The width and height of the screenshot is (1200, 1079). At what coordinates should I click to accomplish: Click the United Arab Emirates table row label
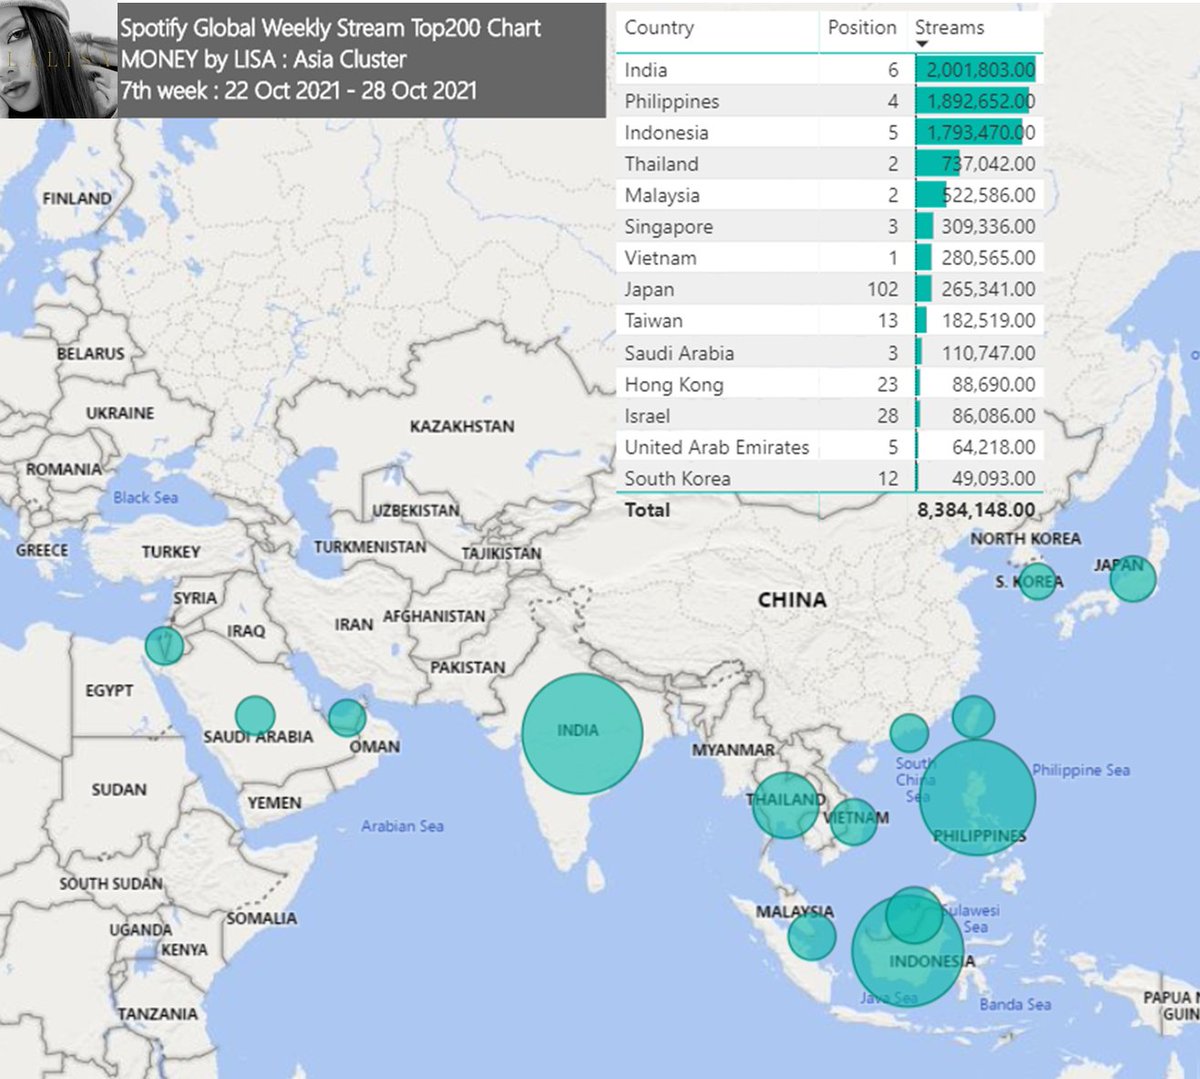(x=717, y=447)
